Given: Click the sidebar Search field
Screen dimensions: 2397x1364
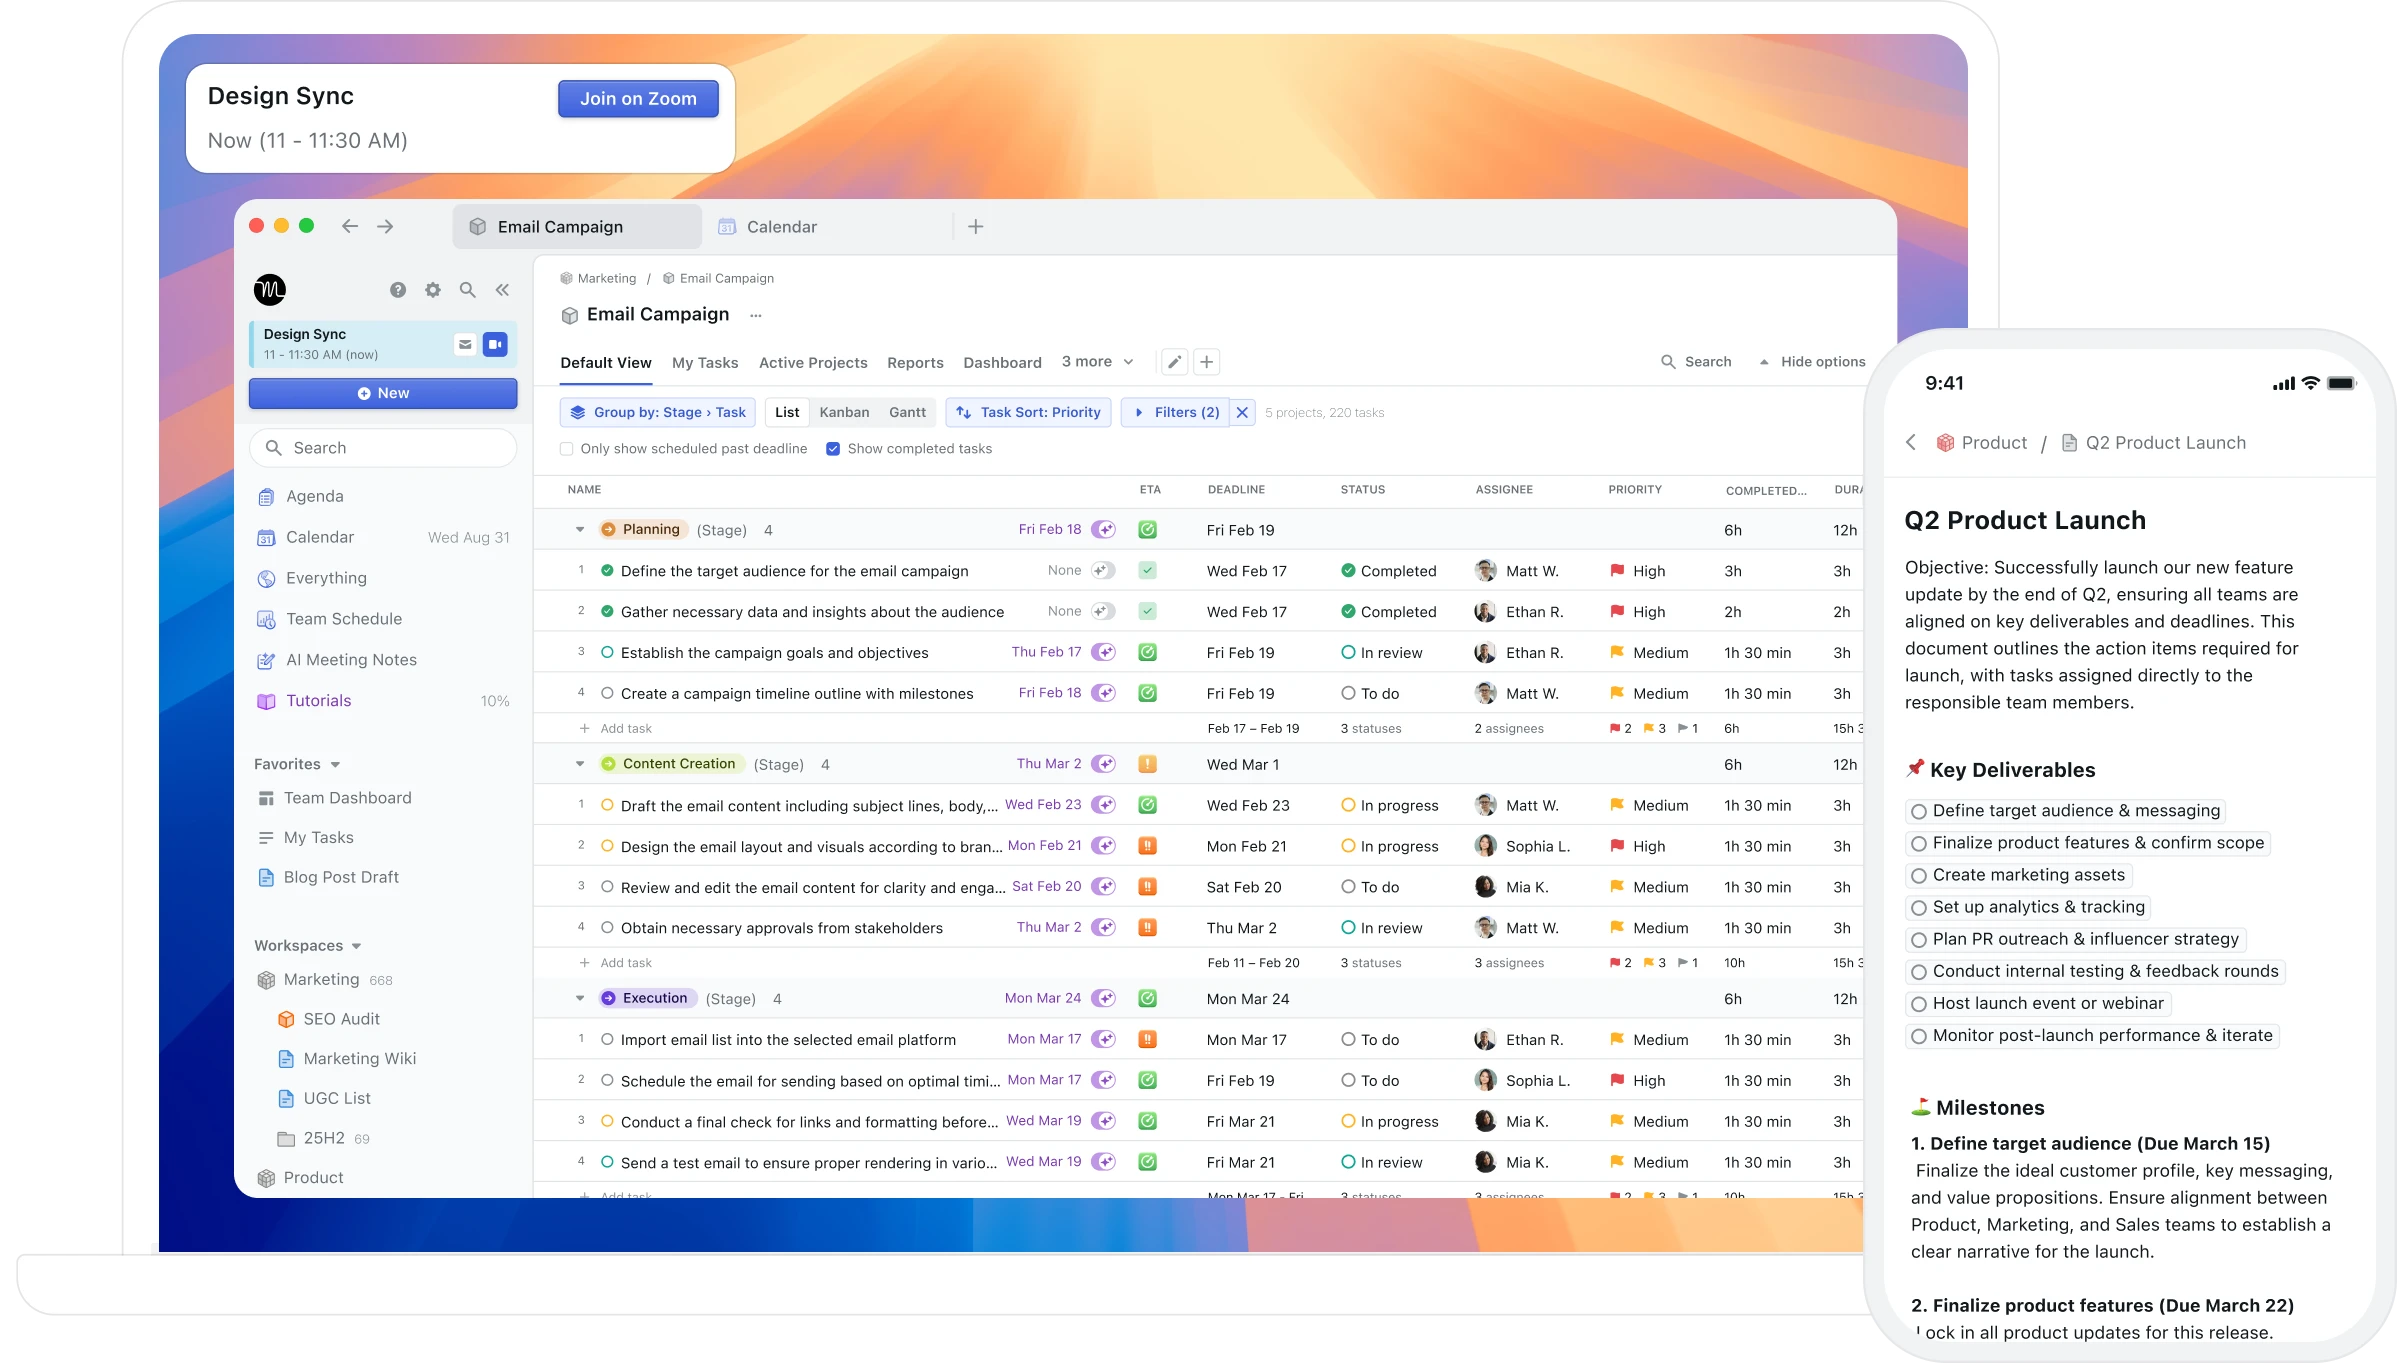Looking at the screenshot, I should pos(383,448).
